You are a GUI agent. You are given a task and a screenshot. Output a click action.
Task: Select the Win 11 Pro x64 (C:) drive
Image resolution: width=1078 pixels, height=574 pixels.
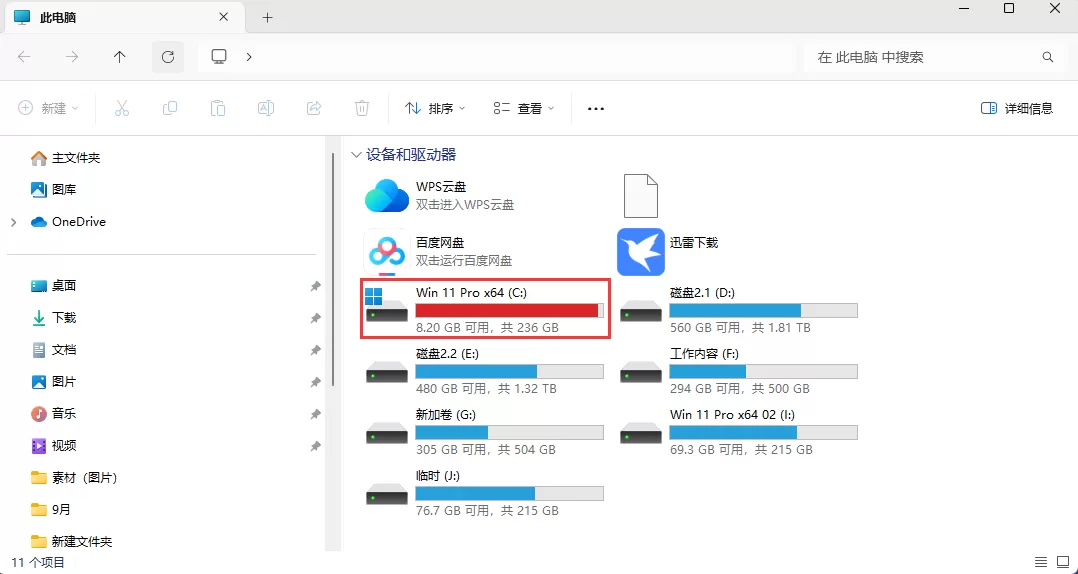pos(485,309)
